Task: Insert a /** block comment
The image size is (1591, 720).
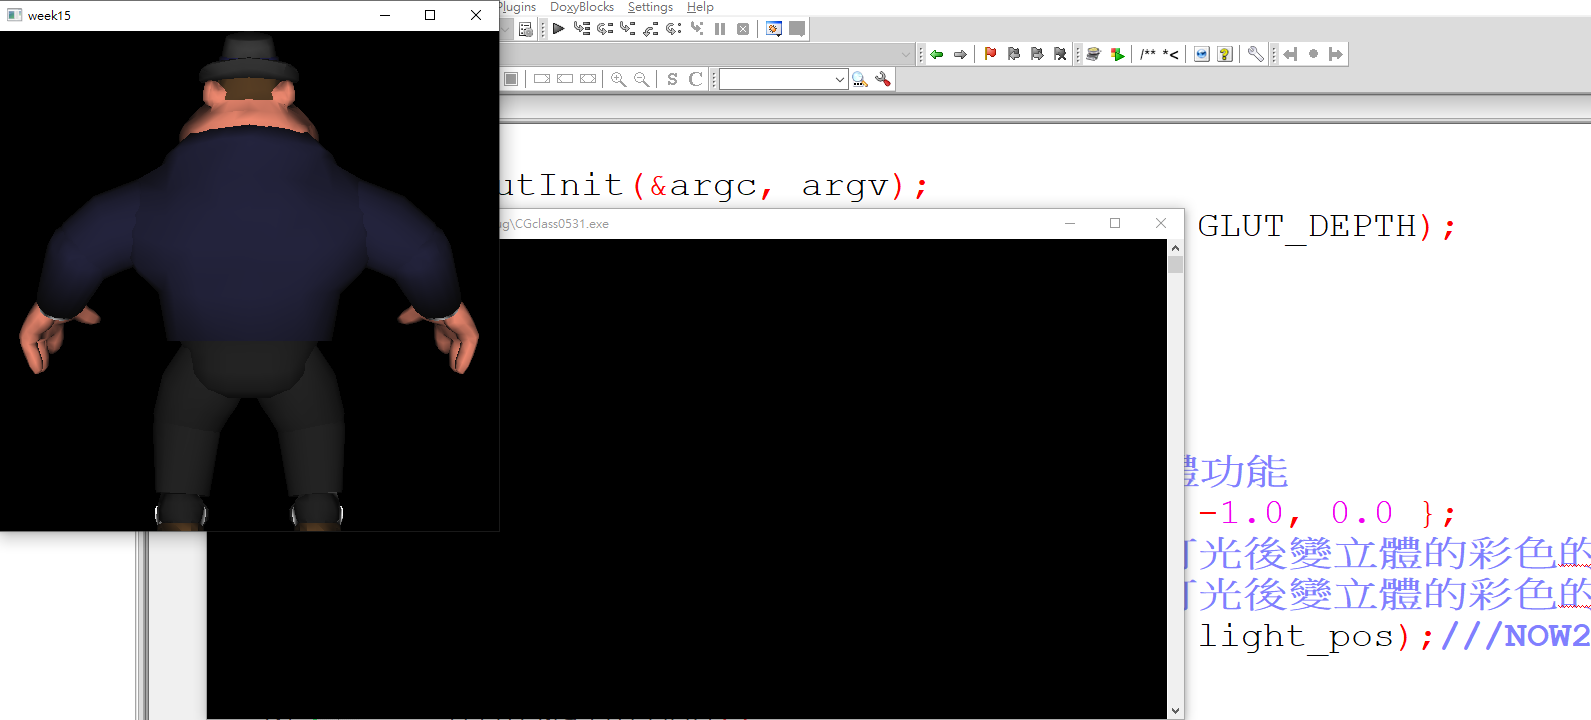Action: 1148,54
